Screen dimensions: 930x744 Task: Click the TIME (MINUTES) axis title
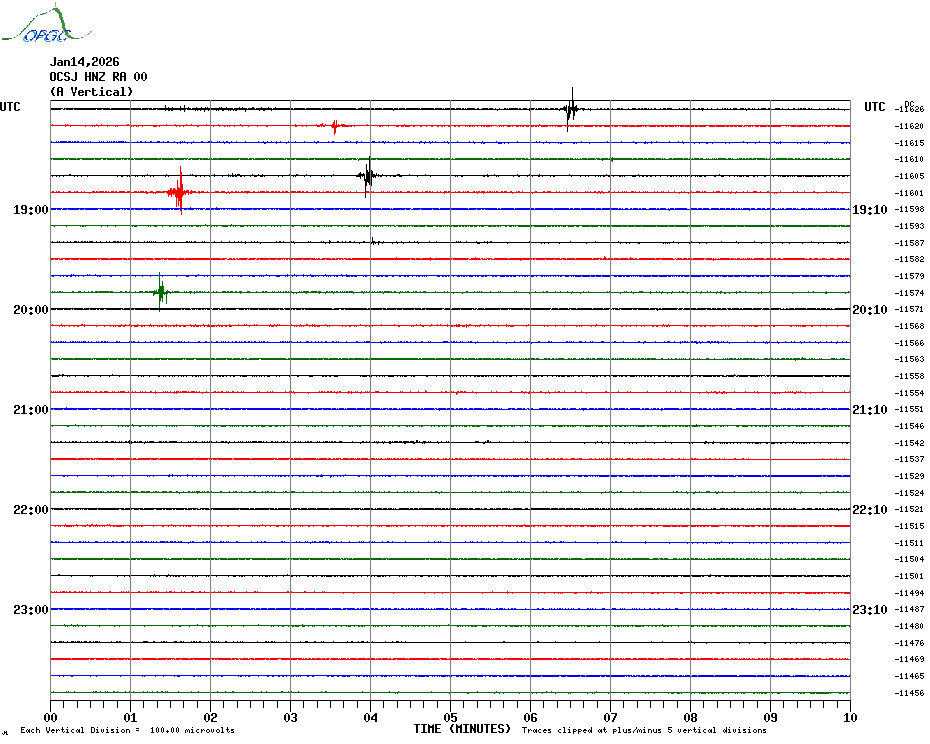(x=462, y=729)
